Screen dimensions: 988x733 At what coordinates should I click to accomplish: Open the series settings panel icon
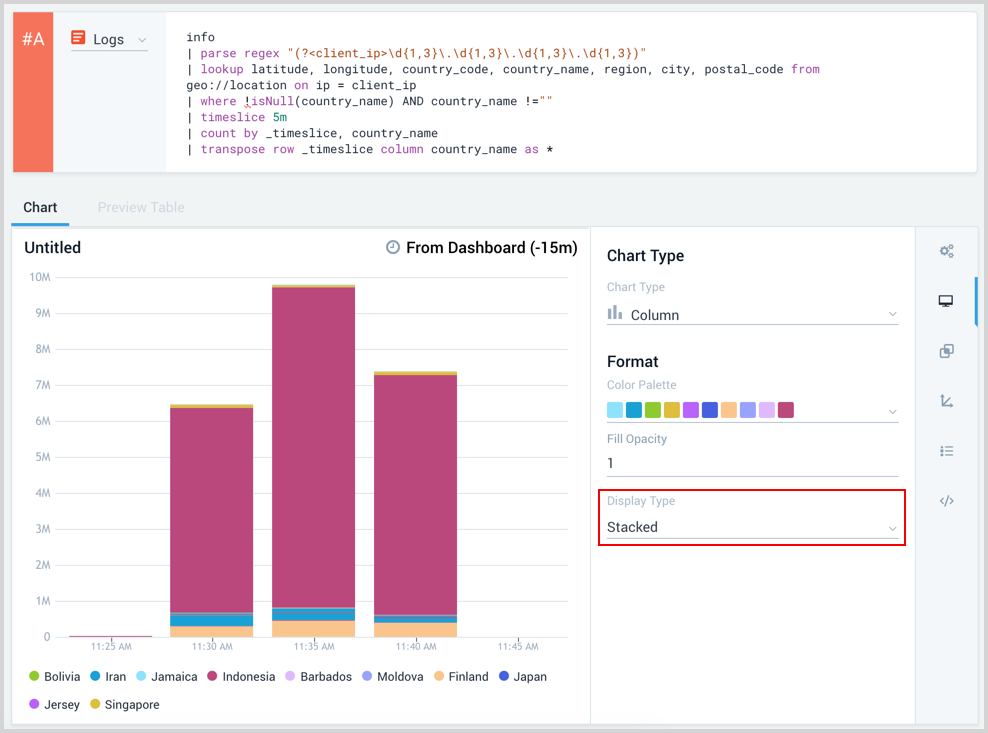tap(946, 351)
